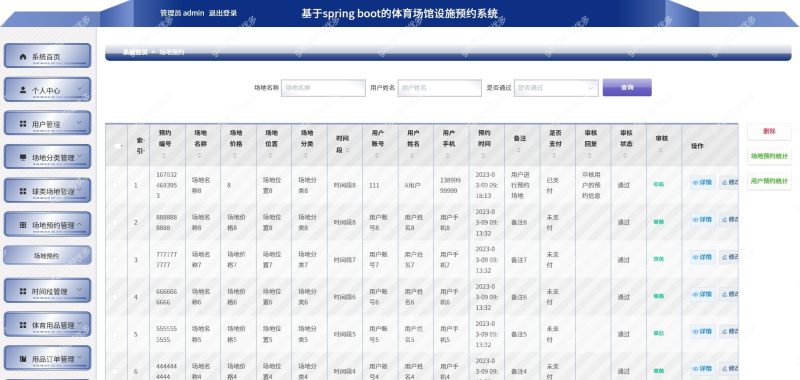
Task: Collapse the 场地预约管理 menu chevron
Action: click(79, 224)
